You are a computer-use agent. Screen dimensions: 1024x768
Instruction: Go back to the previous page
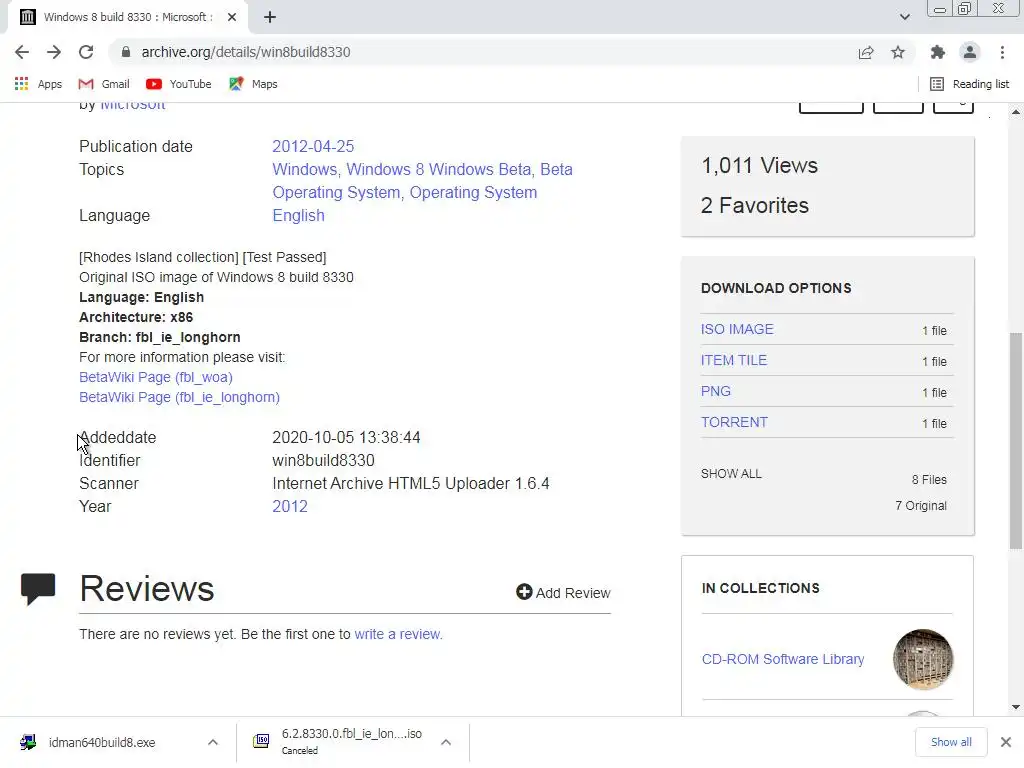pos(22,52)
